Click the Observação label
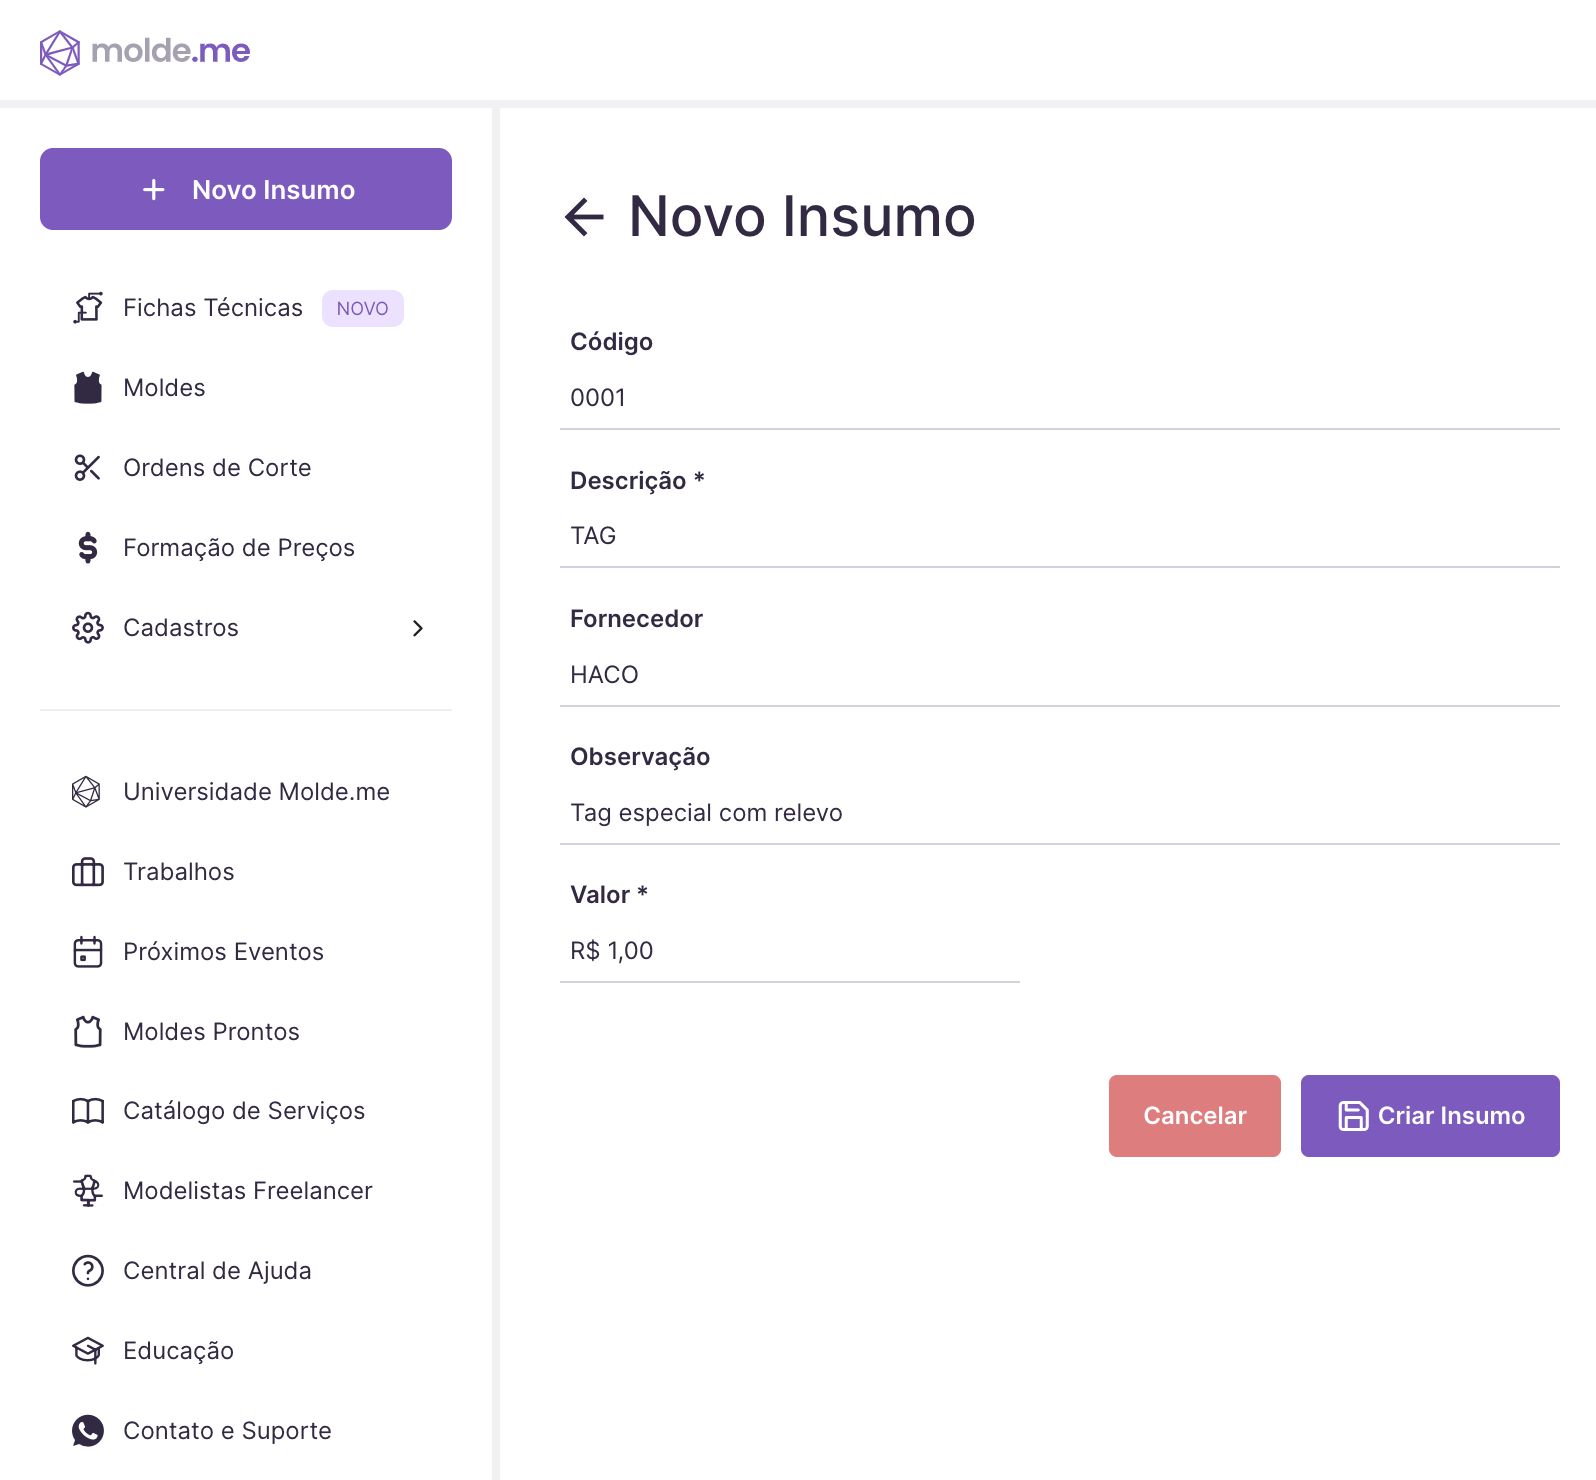The image size is (1596, 1480). 640,757
